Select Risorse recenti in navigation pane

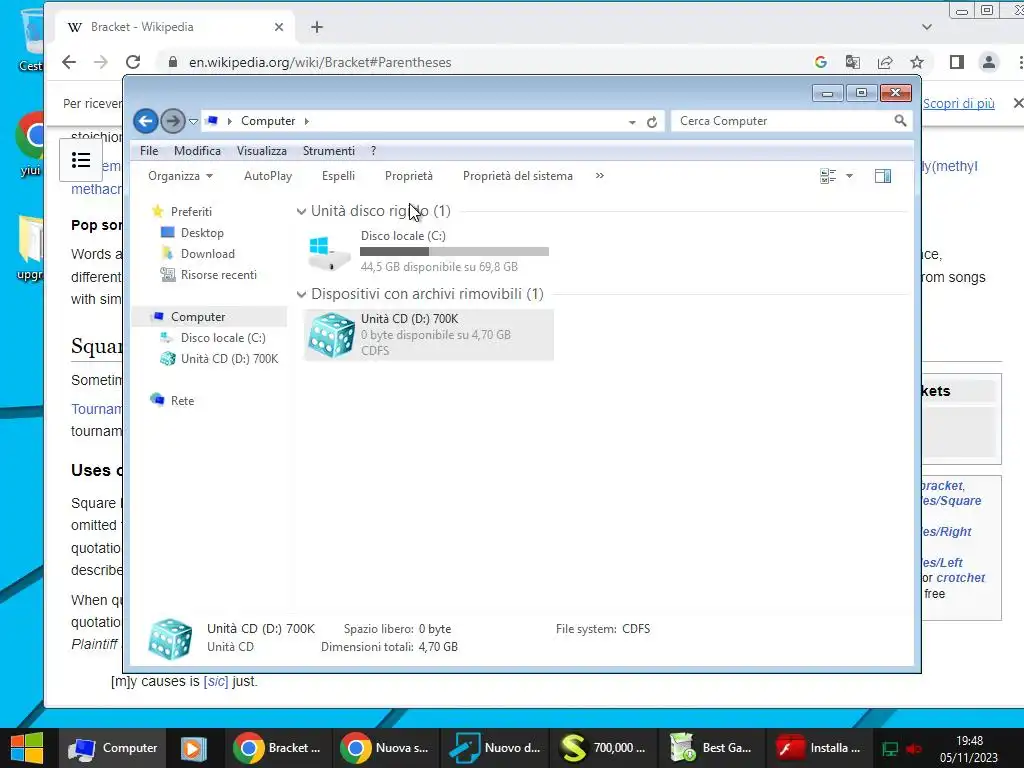coord(218,275)
